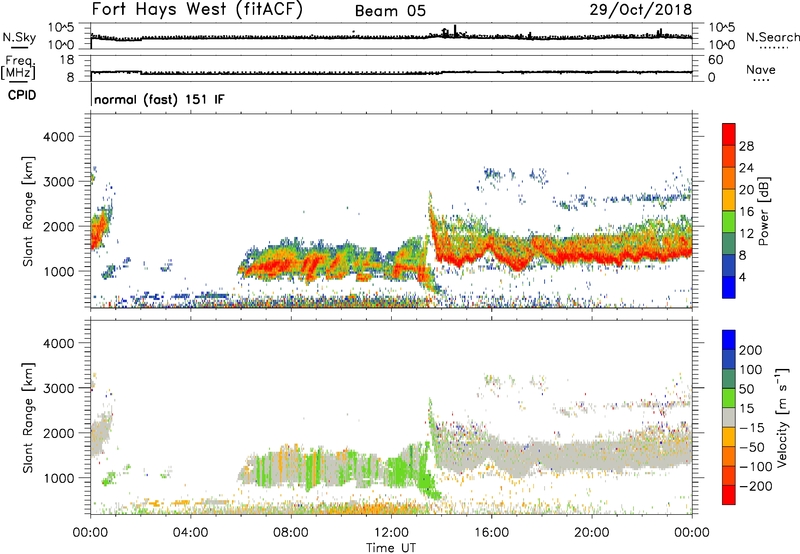
Task: Click '1000' tick on the power panel
Action: (x=58, y=271)
